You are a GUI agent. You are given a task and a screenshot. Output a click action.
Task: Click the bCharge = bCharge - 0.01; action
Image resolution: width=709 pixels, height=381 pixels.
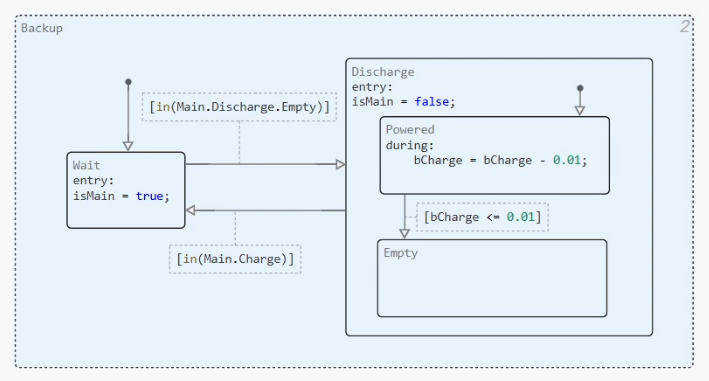pos(500,160)
